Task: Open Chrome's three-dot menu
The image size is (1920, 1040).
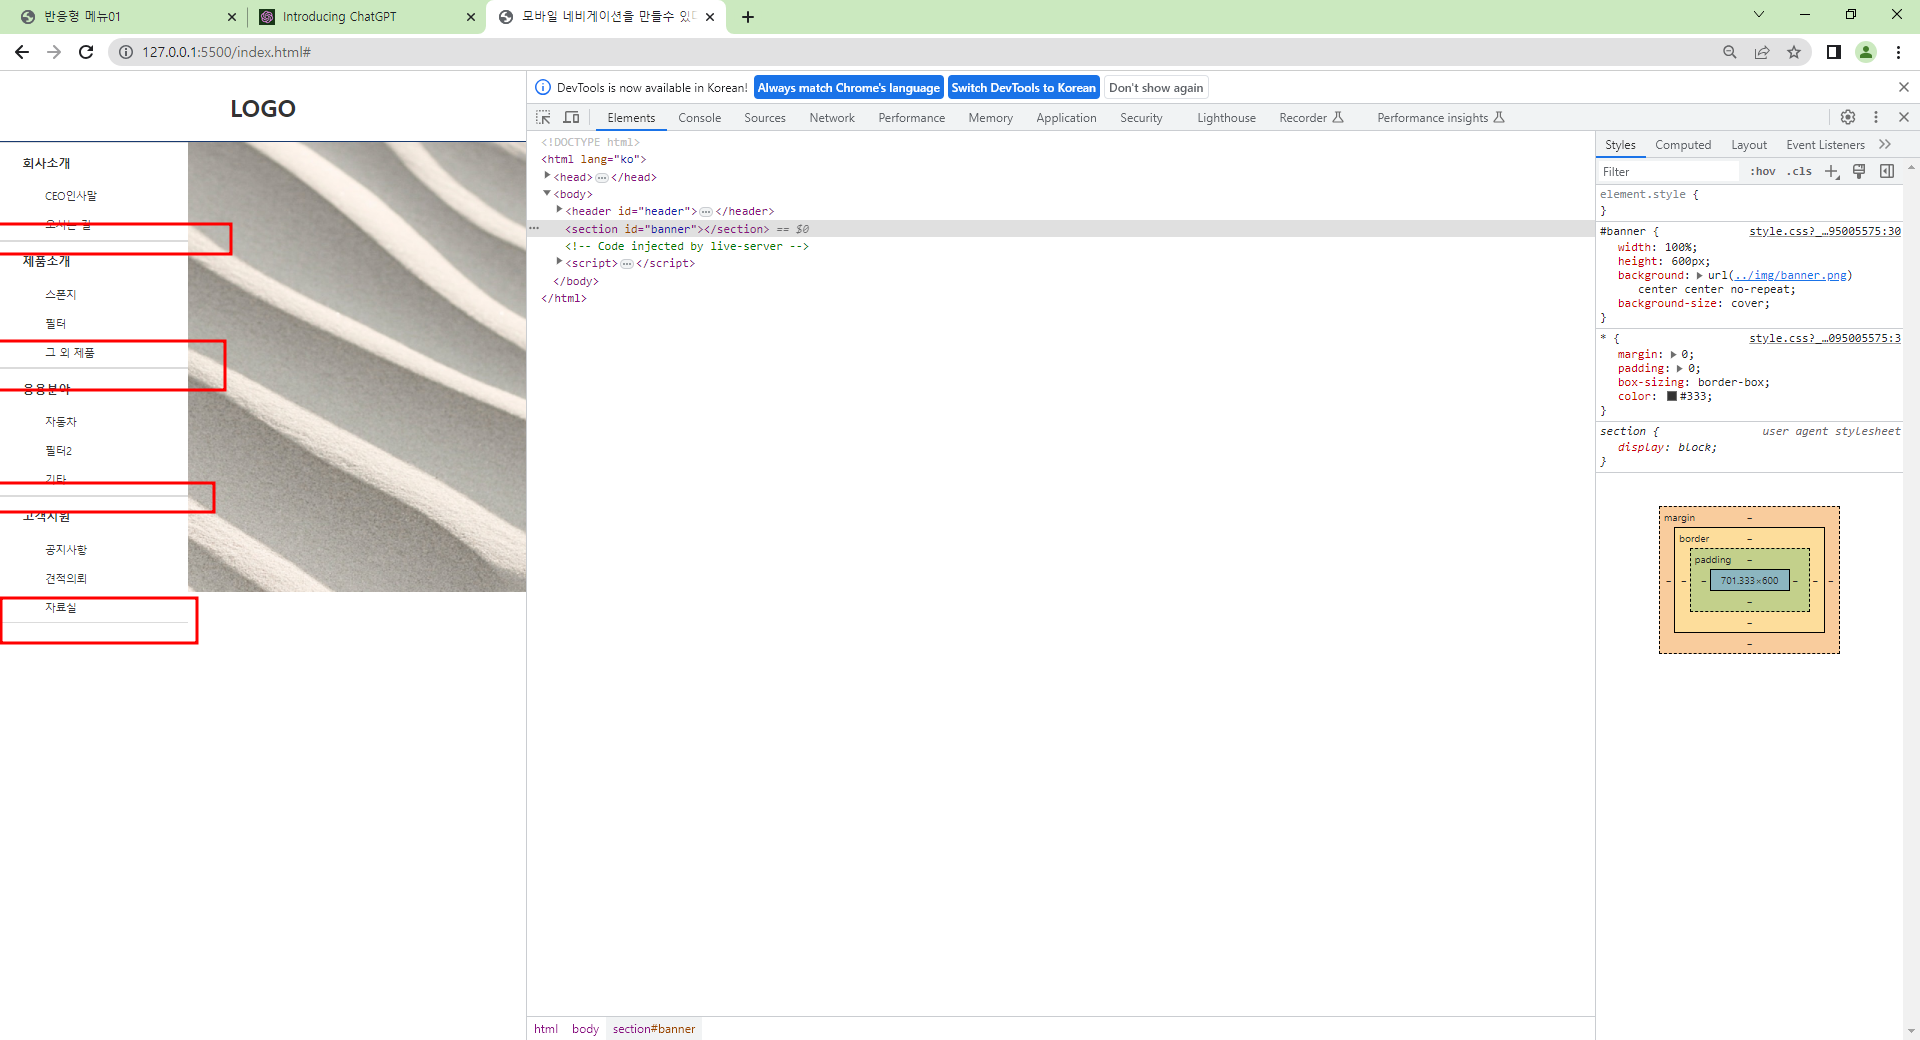Action: [x=1898, y=52]
